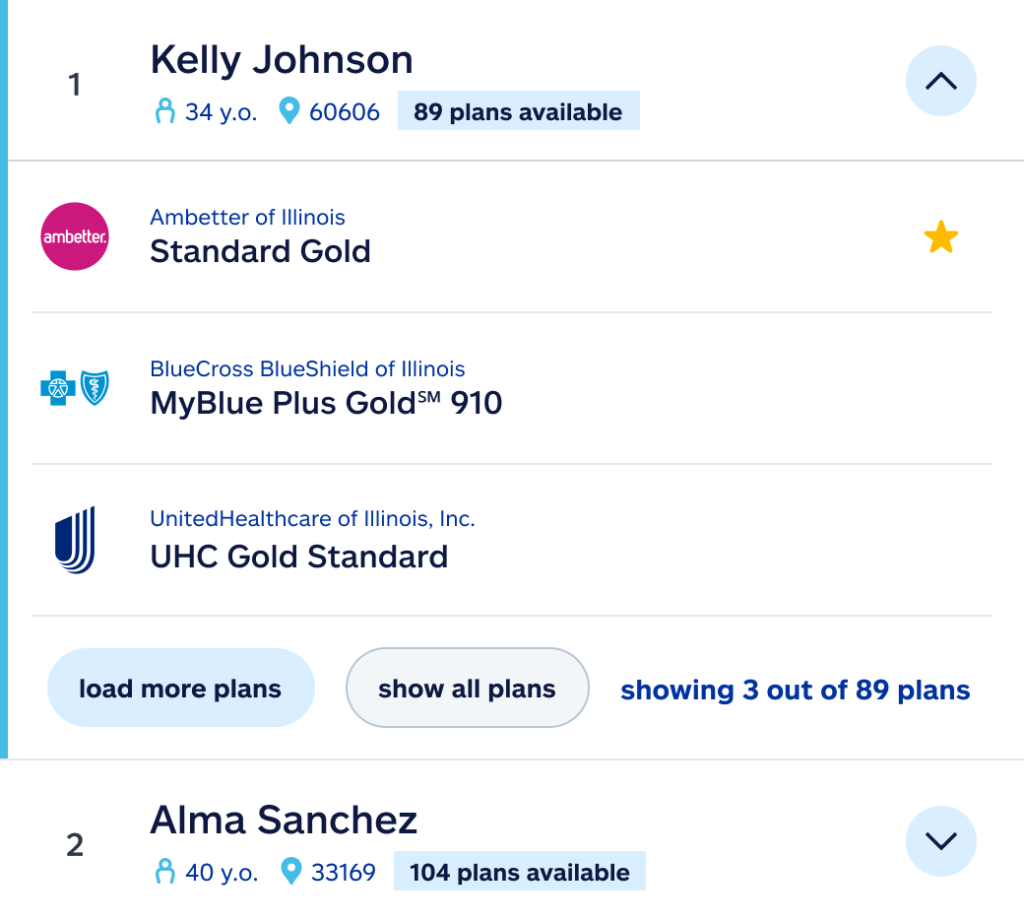The height and width of the screenshot is (922, 1024).
Task: Open BlueCross BlueShield of Illinois carrier link
Action: (307, 369)
